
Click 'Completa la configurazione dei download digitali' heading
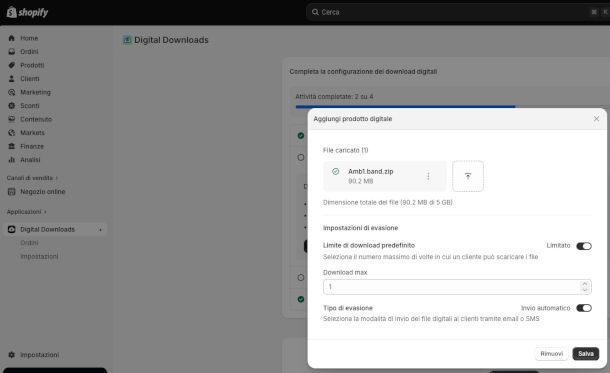363,72
